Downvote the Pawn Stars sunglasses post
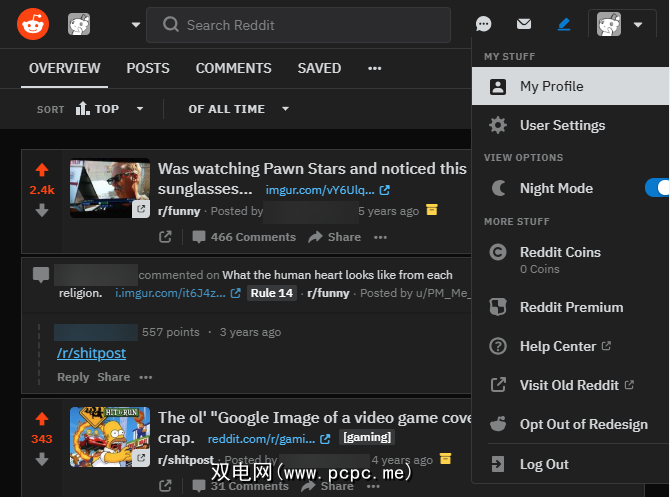Image resolution: width=670 pixels, height=497 pixels. tap(42, 210)
